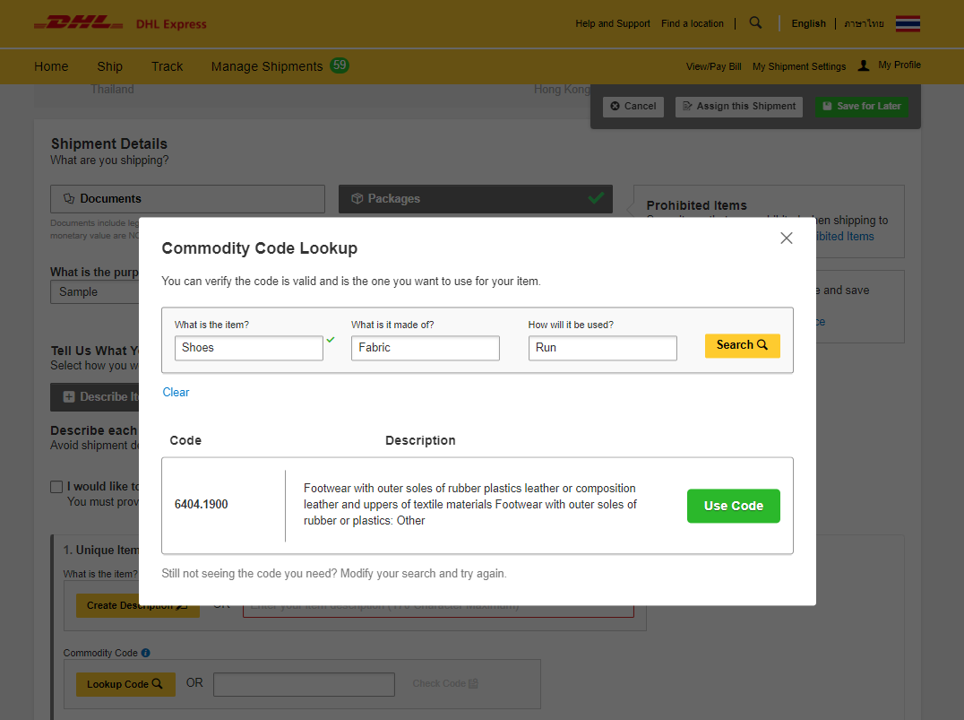Click Find a location link
Viewport: 964px width, 720px height.
click(692, 23)
